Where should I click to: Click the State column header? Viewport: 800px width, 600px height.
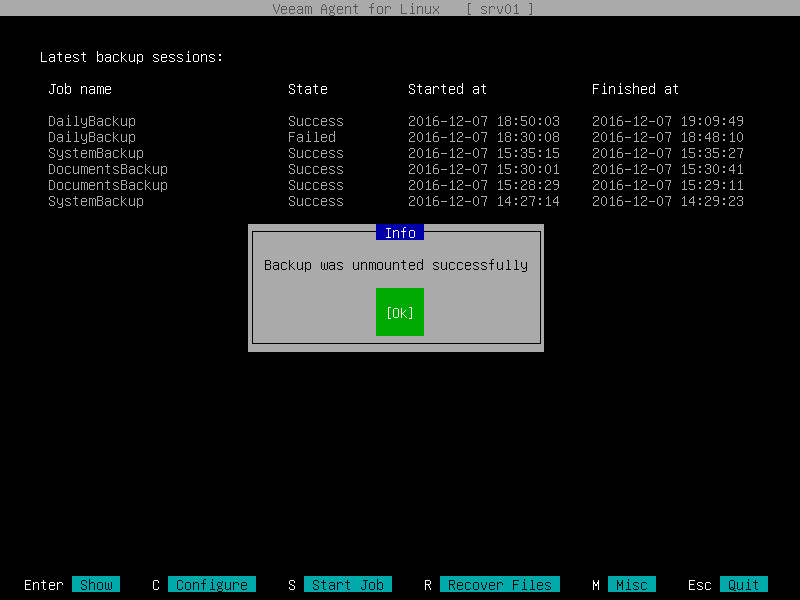click(x=308, y=89)
